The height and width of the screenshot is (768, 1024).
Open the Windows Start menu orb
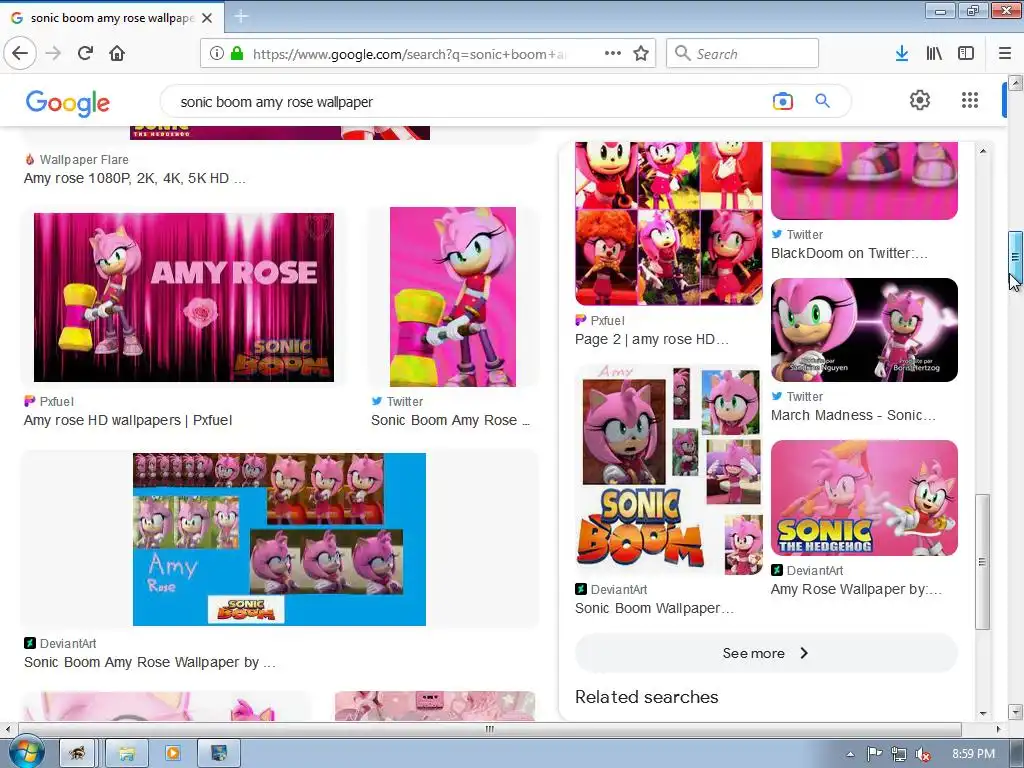click(x=25, y=752)
